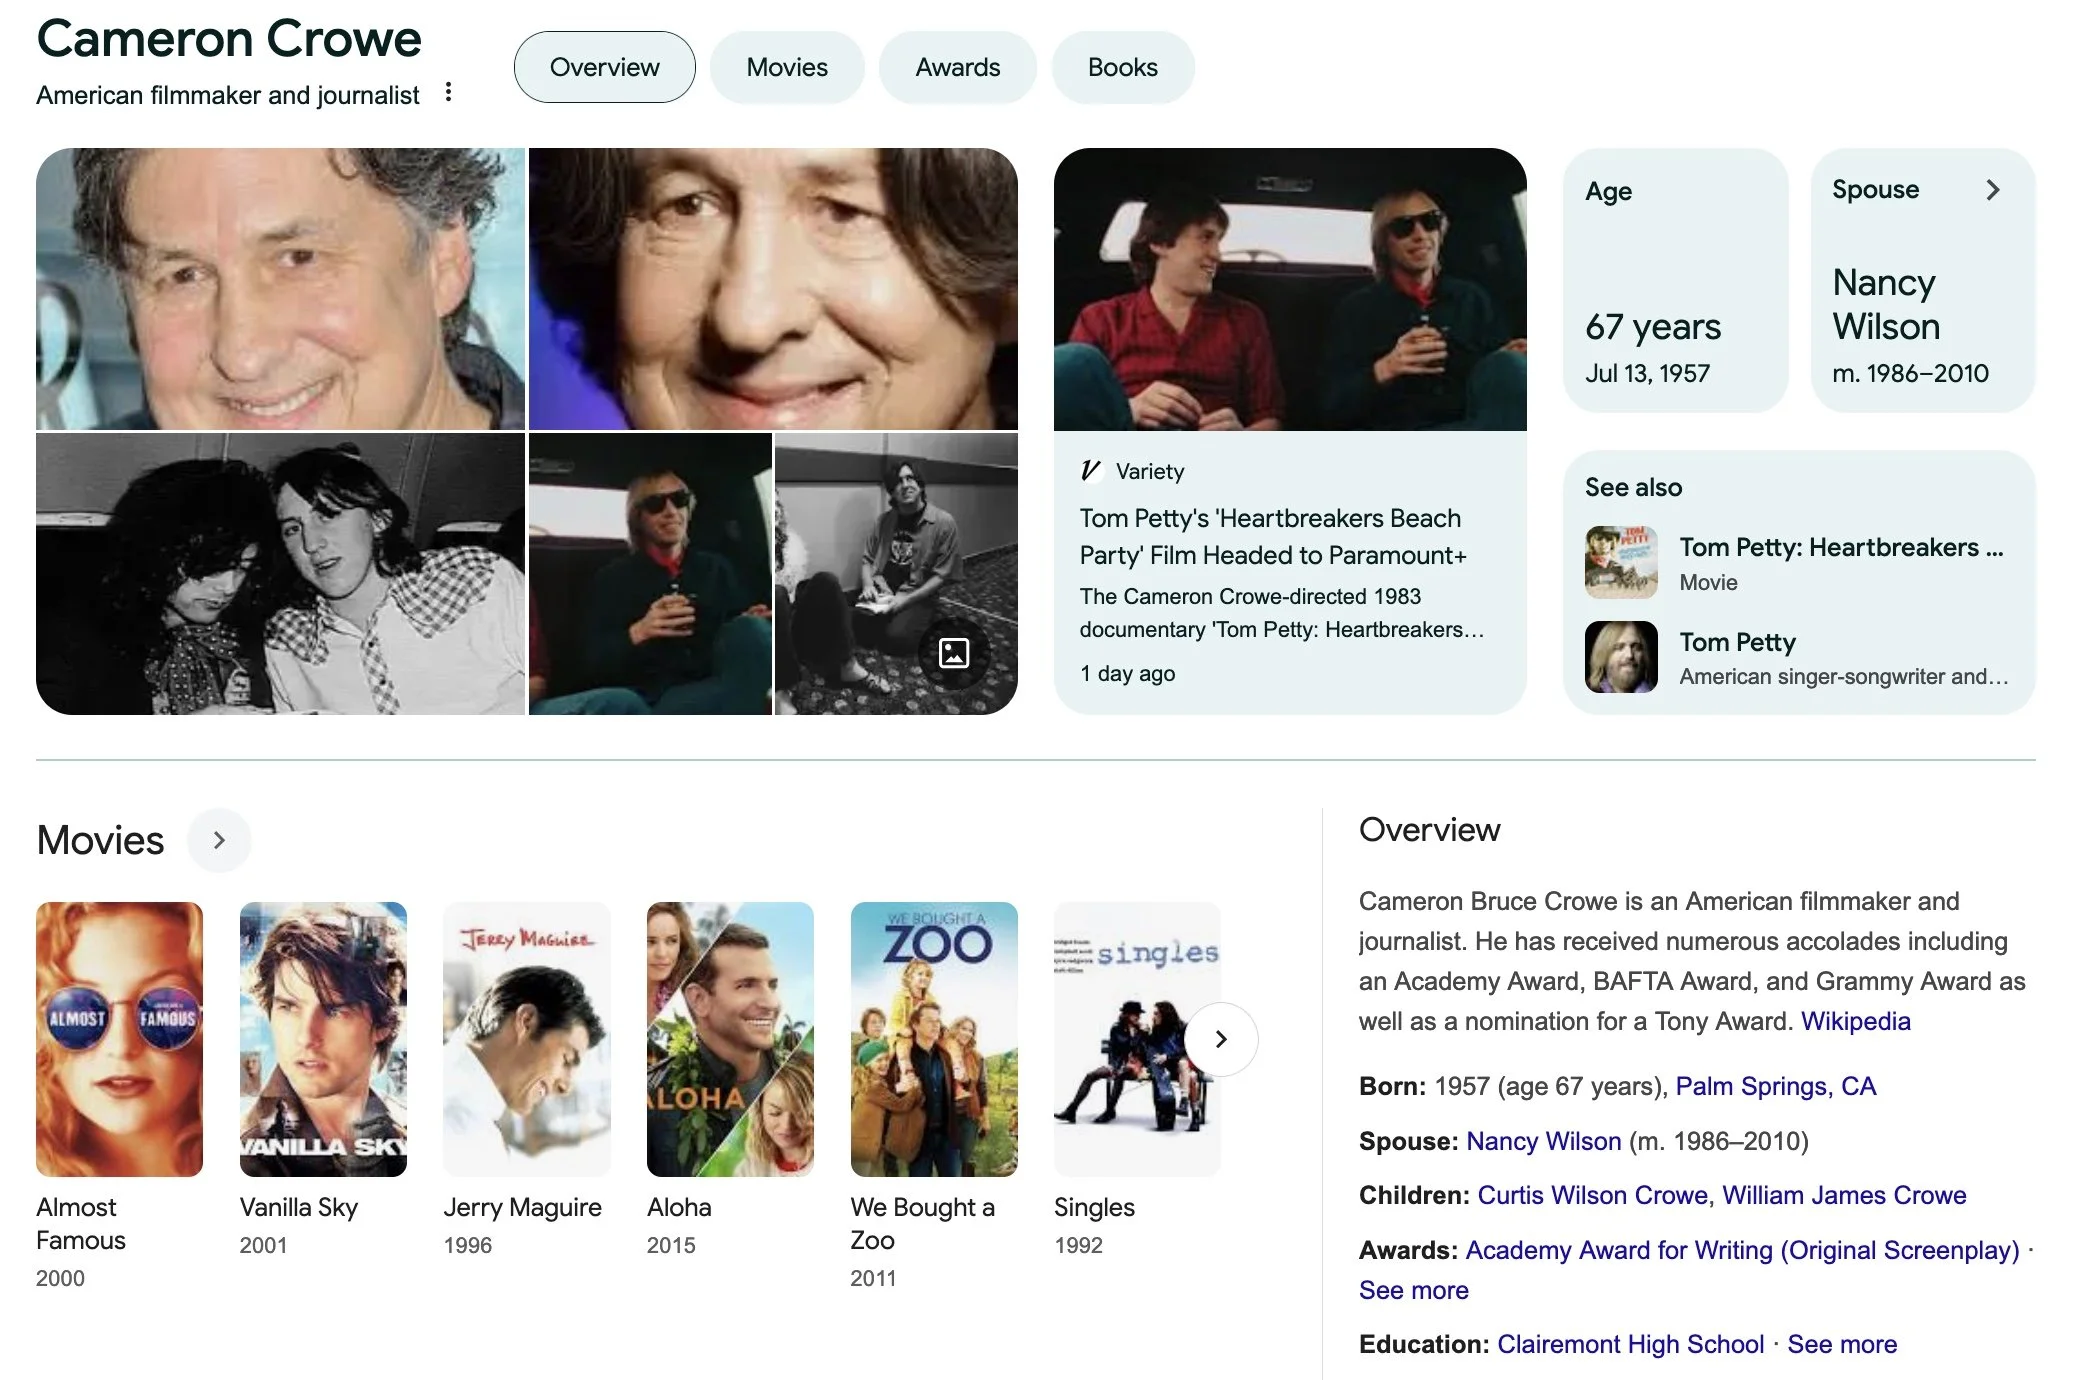Open the Almost Famous movie poster
Viewport: 2078px width, 1380px height.
[x=119, y=1039]
